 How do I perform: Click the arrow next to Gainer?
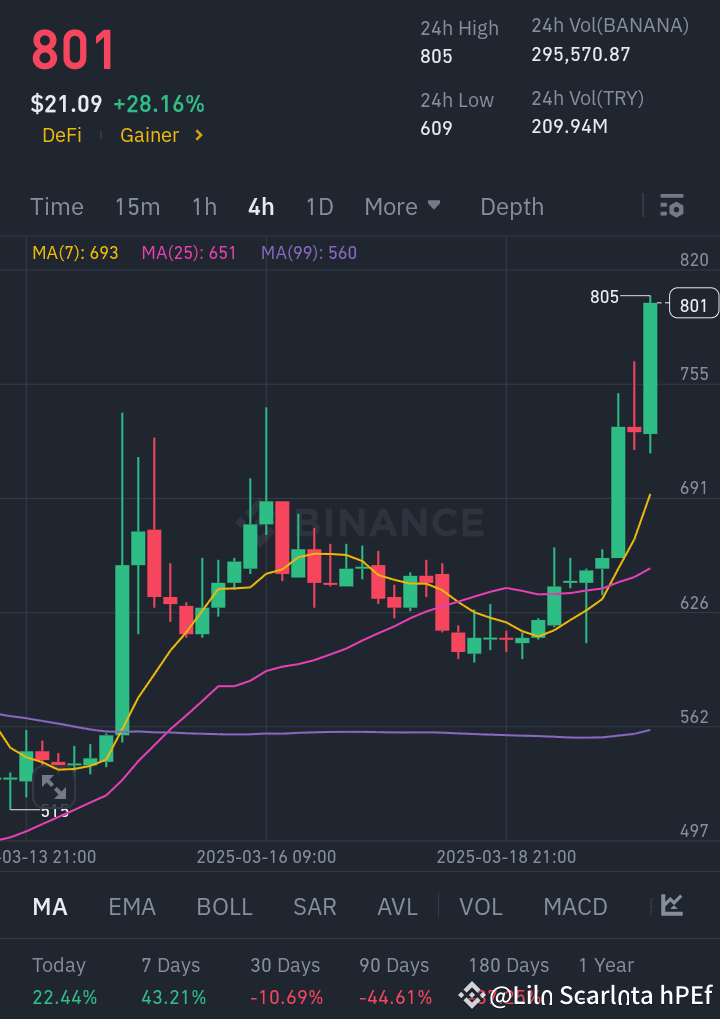pos(199,135)
